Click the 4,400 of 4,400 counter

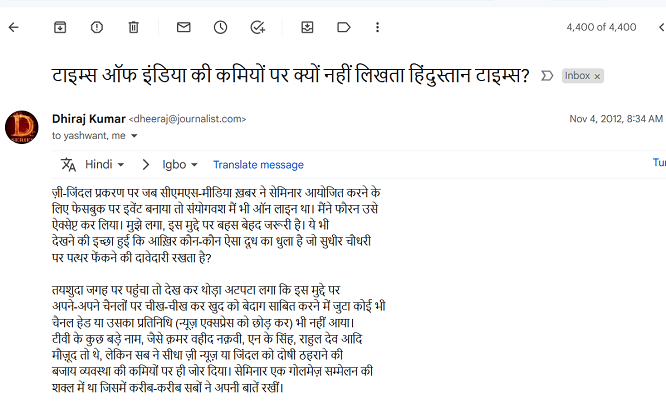[x=601, y=27]
